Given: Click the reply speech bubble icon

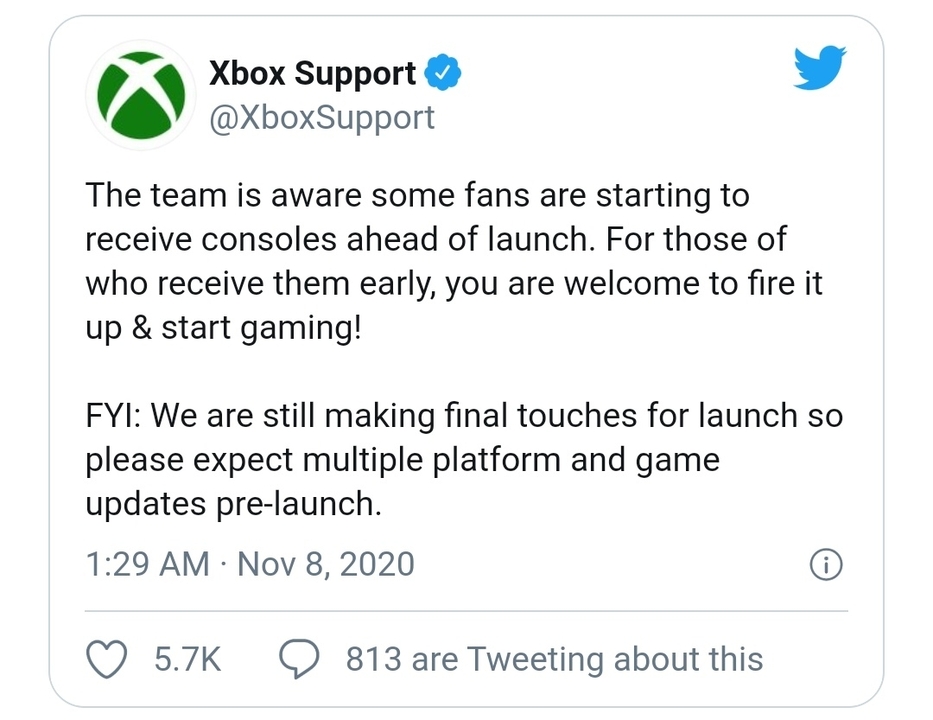Looking at the screenshot, I should 299,659.
